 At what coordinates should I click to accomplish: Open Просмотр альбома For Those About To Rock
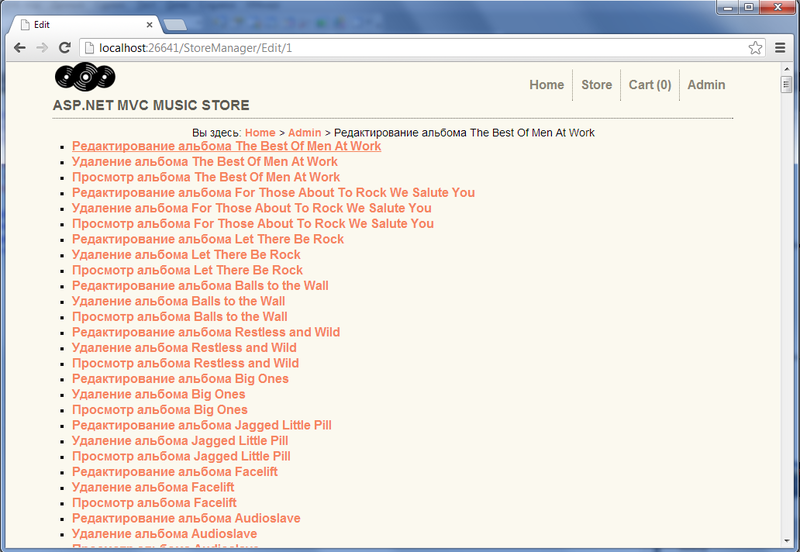pyautogui.click(x=253, y=223)
